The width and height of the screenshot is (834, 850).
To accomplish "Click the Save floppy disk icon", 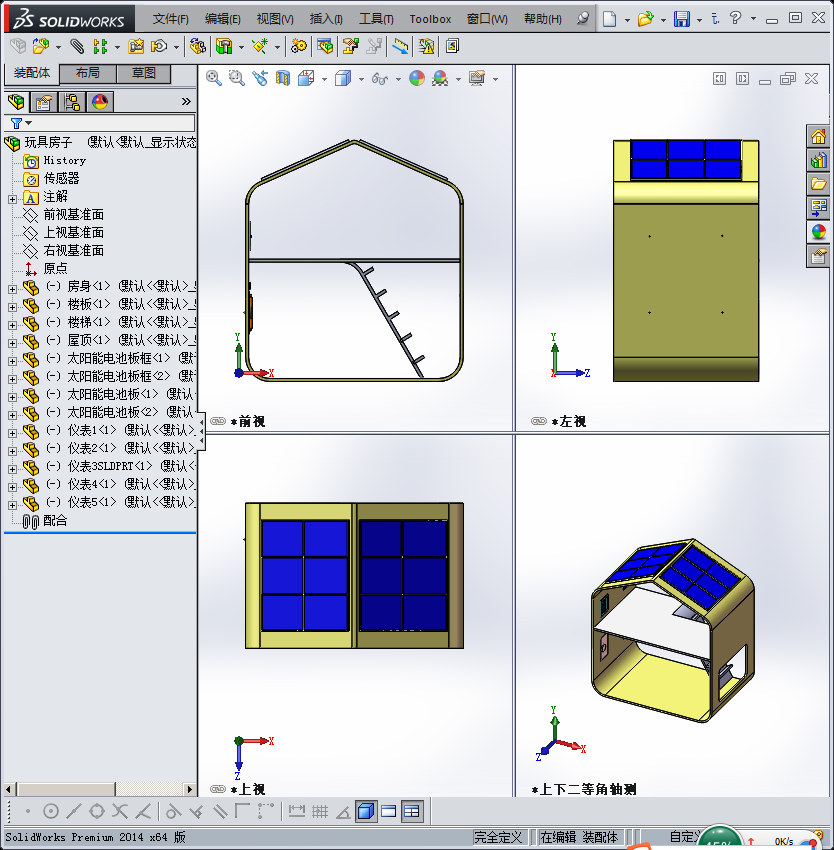I will [x=682, y=19].
